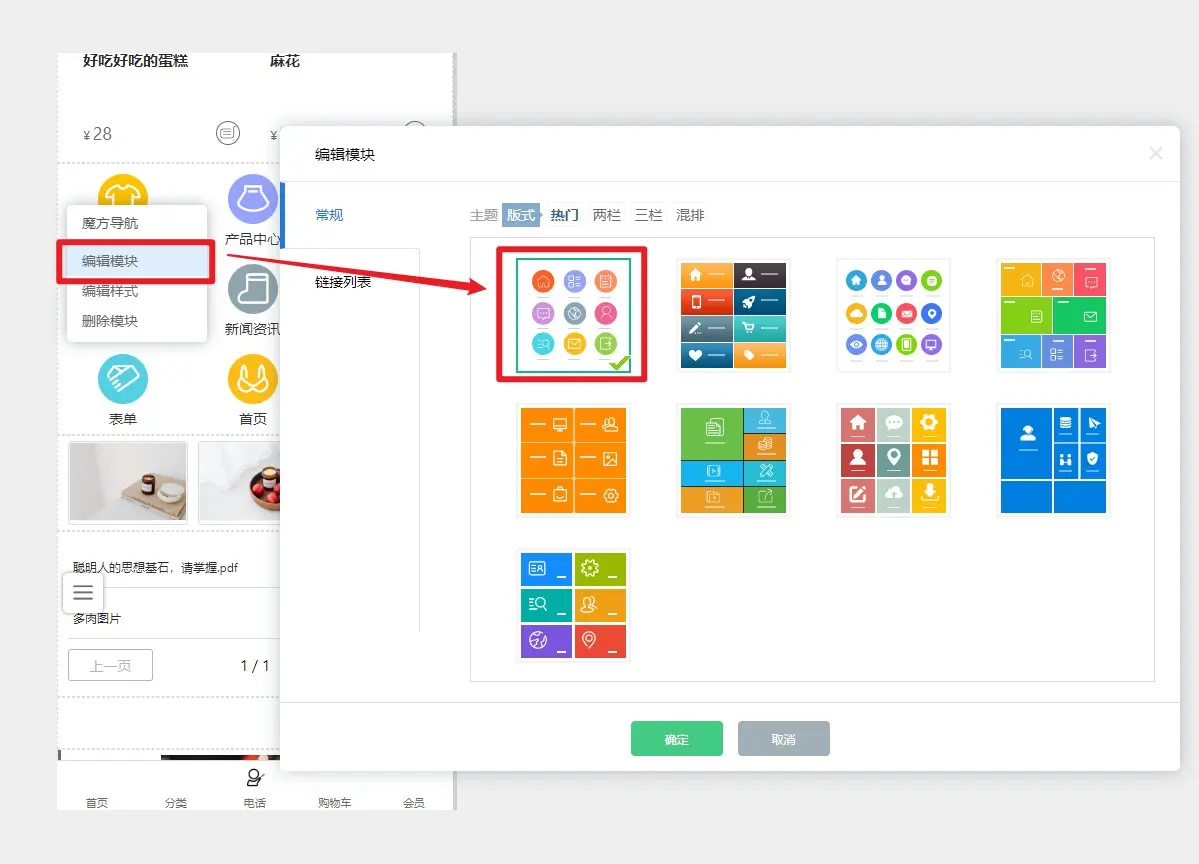Viewport: 1199px width, 864px height.
Task: Pick the dark striped two-column layout
Action: tap(733, 315)
